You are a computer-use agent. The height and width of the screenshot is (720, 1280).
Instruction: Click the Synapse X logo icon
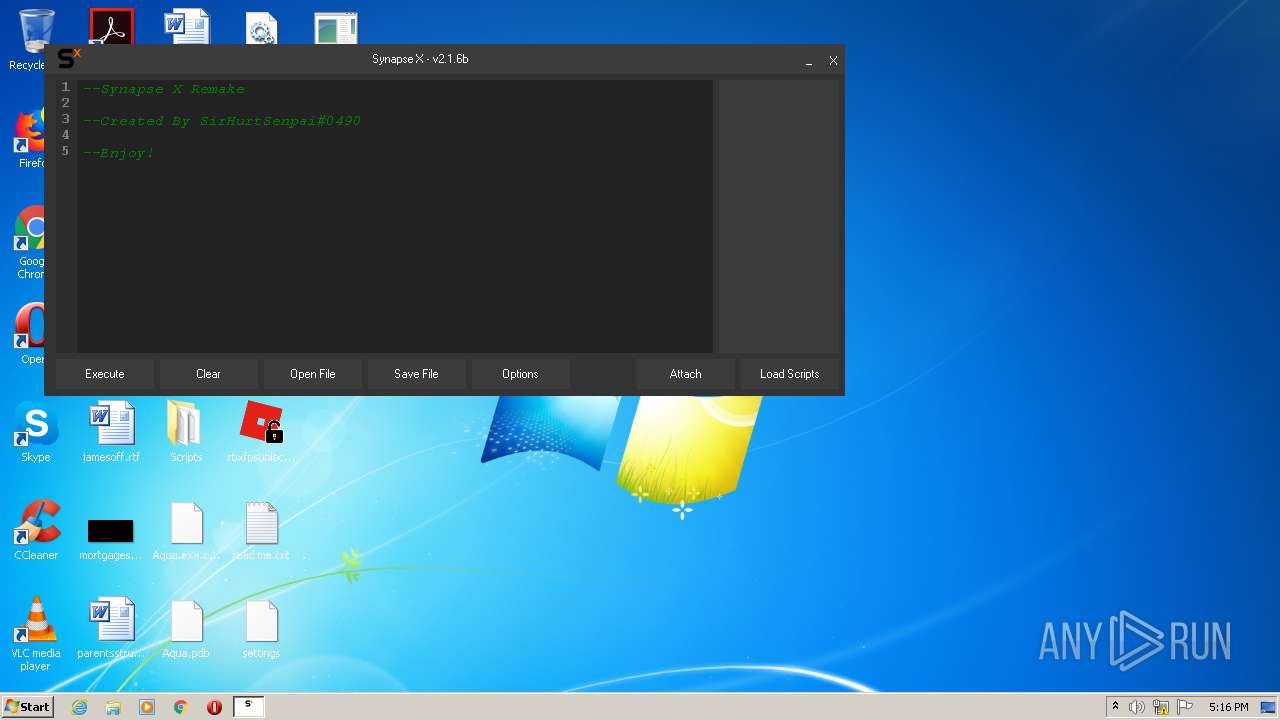coord(68,58)
